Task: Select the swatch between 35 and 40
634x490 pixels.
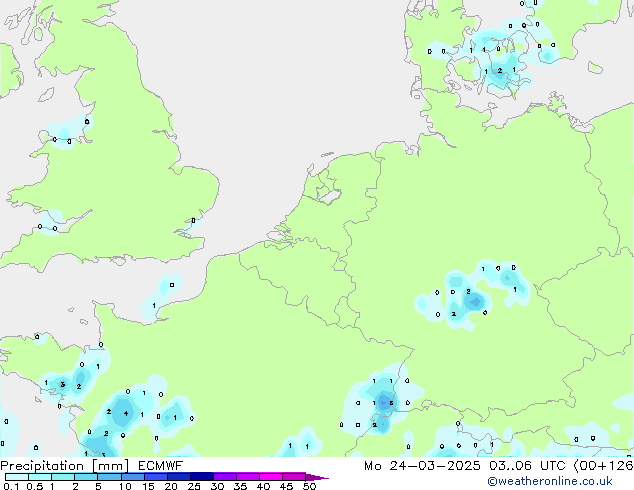Action: click(247, 477)
